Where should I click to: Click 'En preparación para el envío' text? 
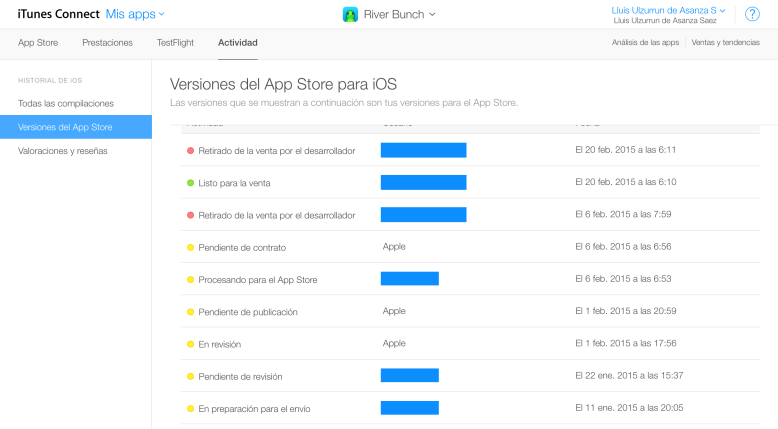(254, 409)
